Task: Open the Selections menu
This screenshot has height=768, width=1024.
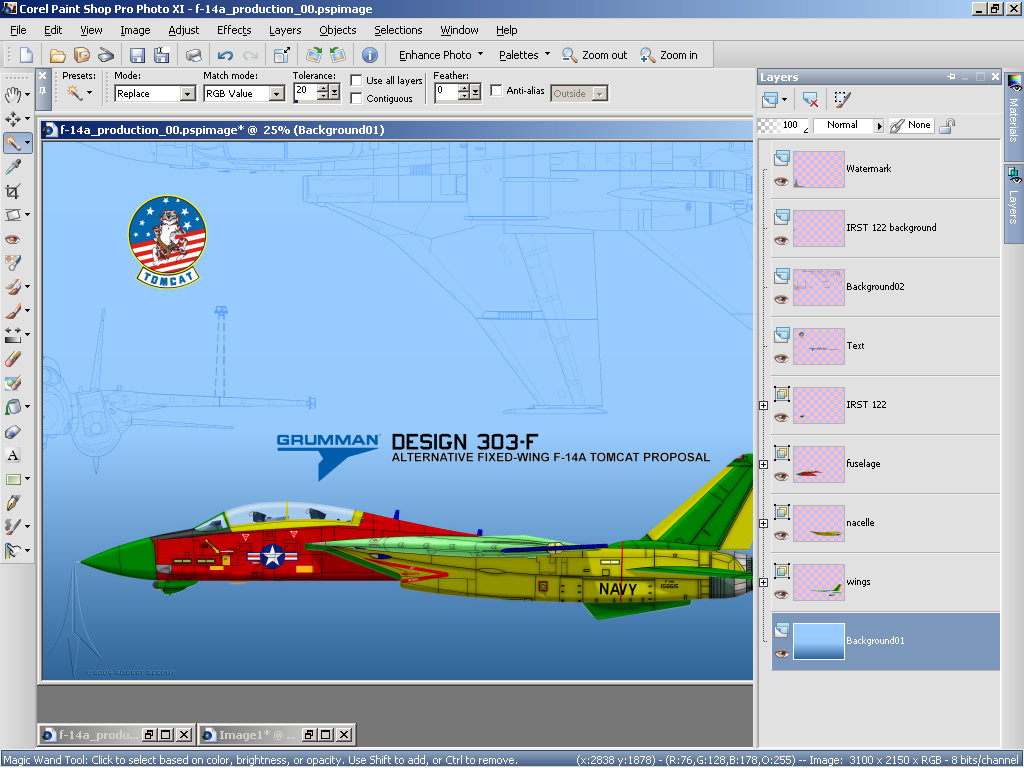Action: click(x=398, y=30)
